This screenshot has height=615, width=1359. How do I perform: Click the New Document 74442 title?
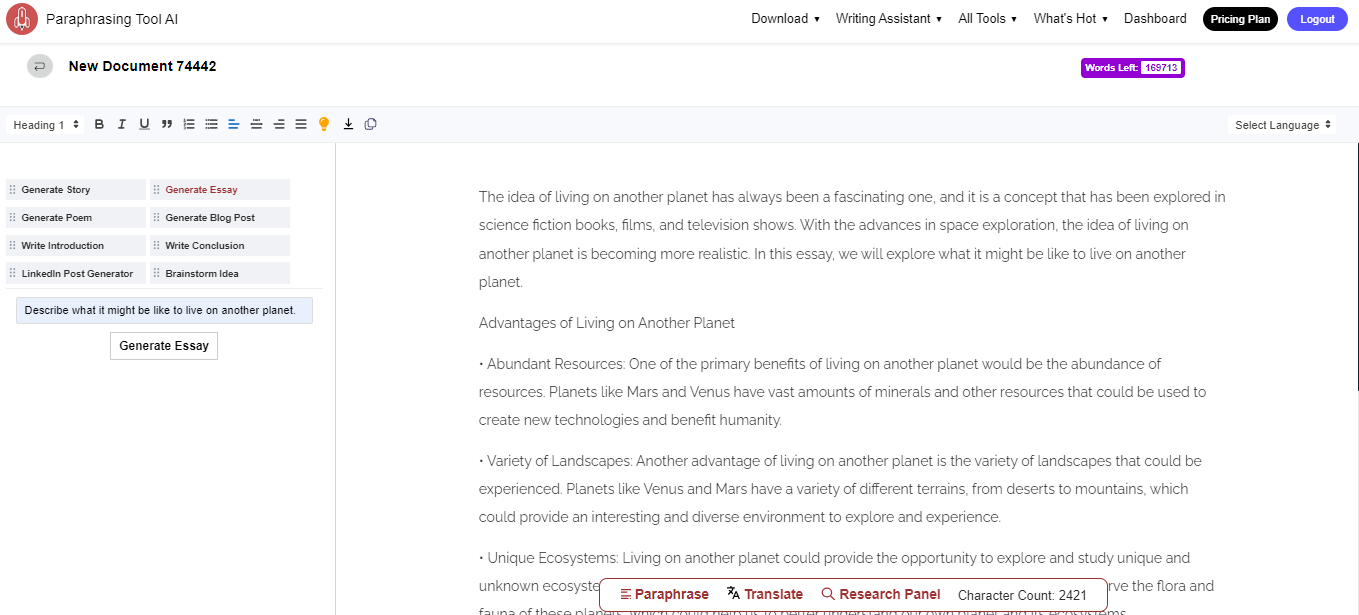pyautogui.click(x=142, y=66)
